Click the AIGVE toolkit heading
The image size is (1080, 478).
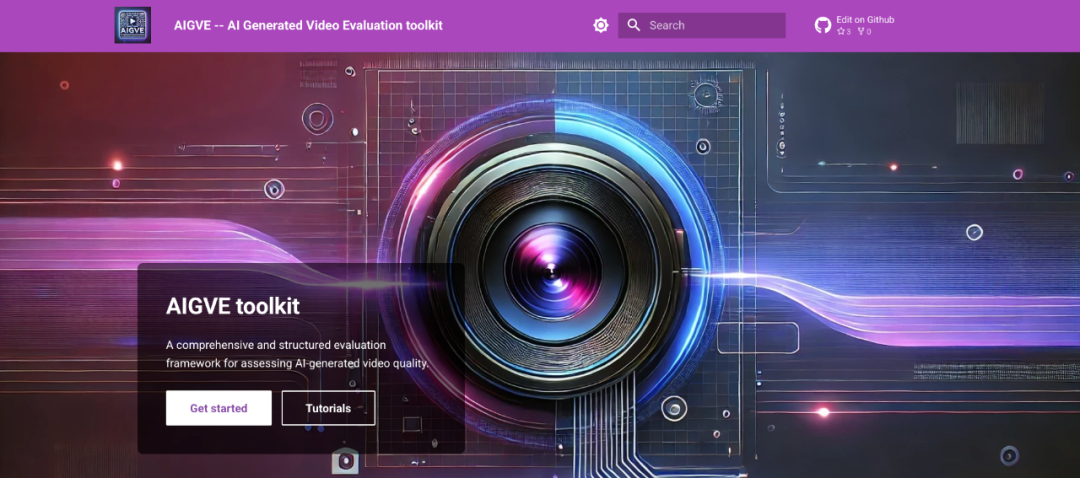tap(233, 306)
